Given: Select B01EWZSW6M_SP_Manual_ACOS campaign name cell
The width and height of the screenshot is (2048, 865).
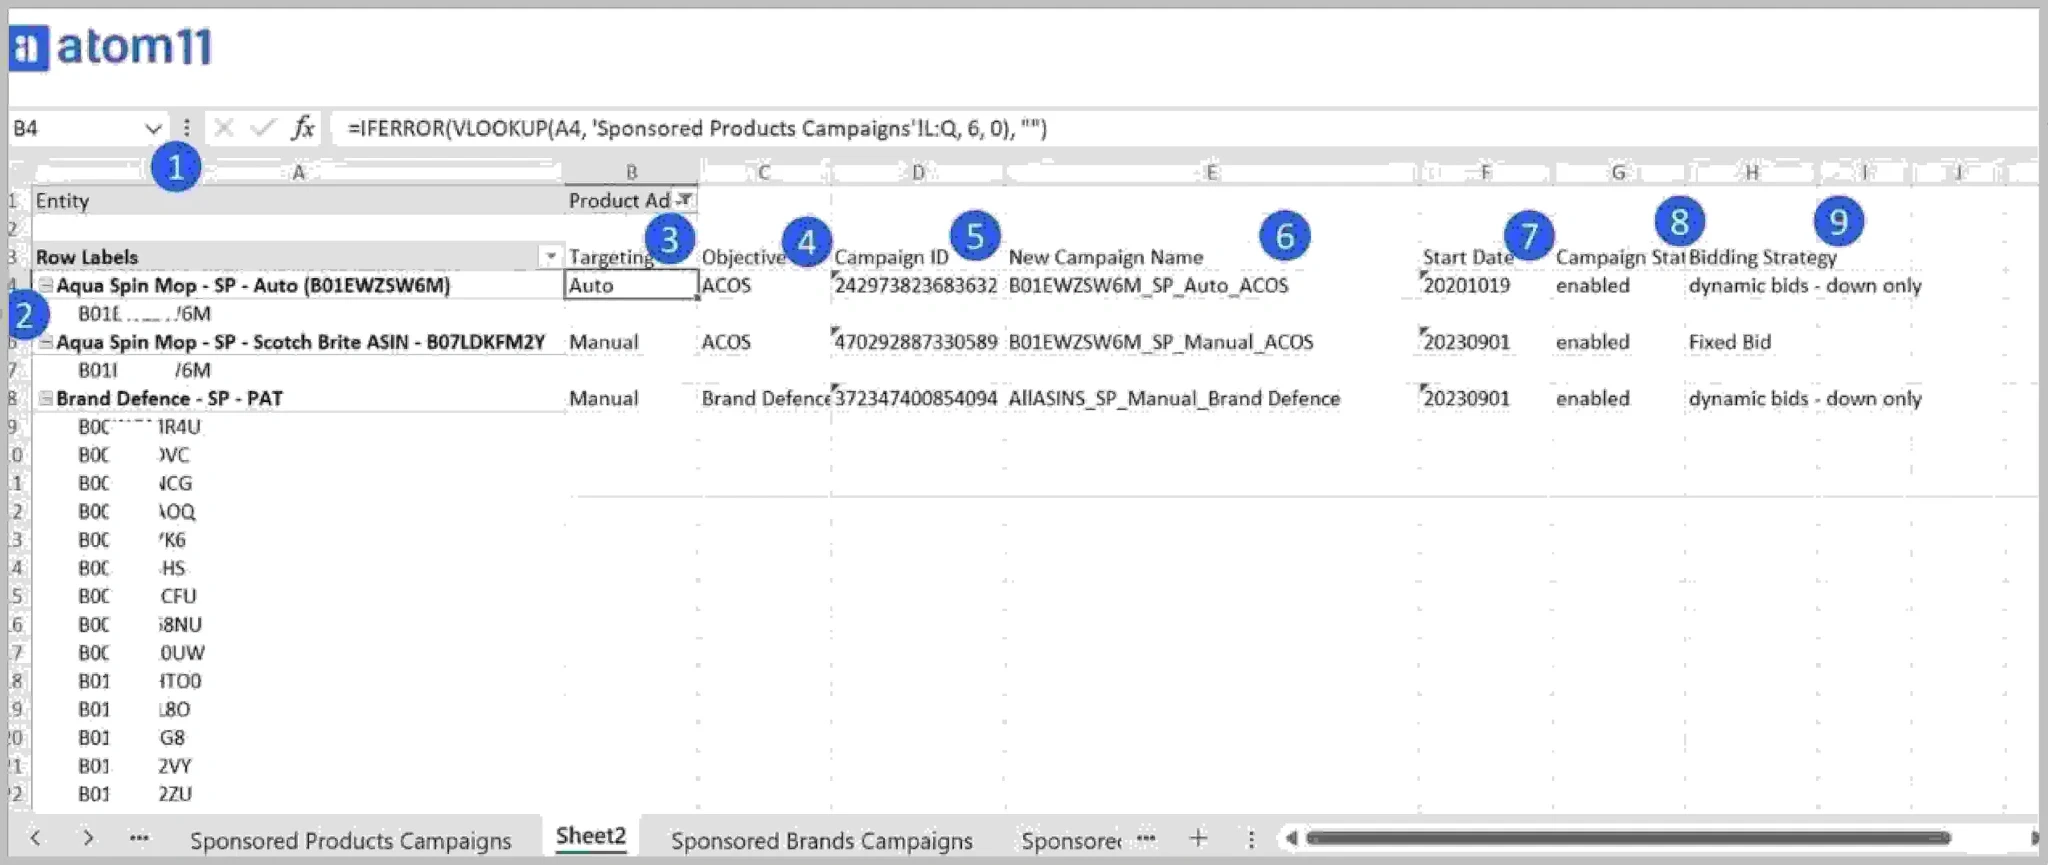Looking at the screenshot, I should [1211, 342].
